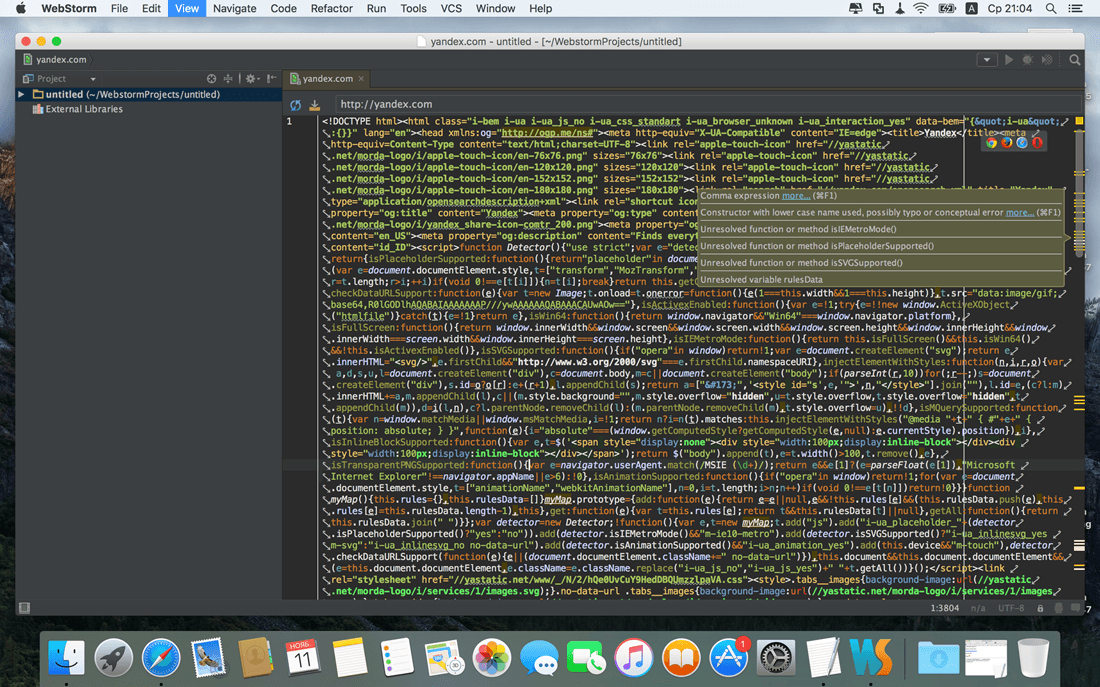The width and height of the screenshot is (1100, 687).
Task: Click the more link for Comma expression
Action: pos(796,196)
